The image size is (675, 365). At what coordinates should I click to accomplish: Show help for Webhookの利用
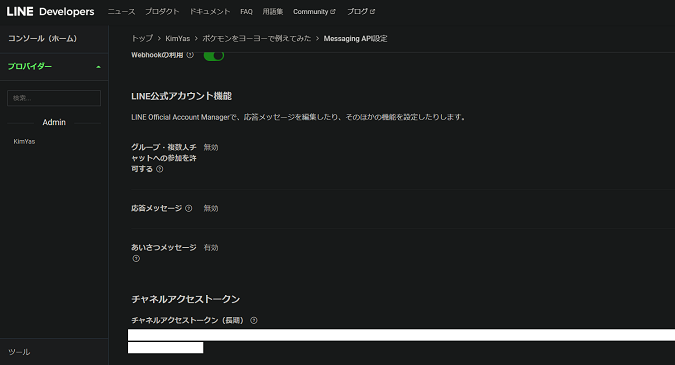point(190,55)
